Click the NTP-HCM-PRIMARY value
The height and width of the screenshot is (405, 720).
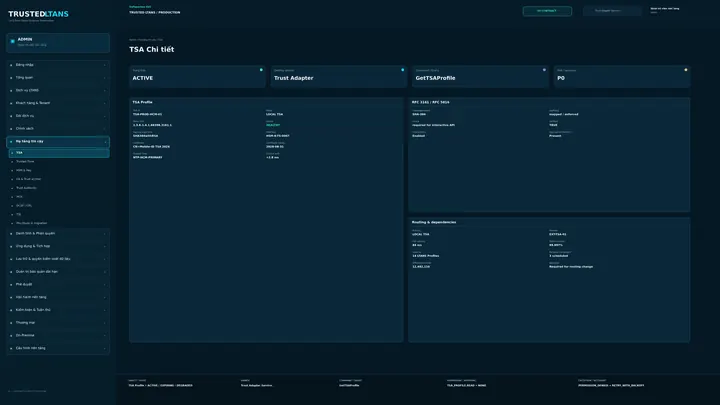pos(147,158)
